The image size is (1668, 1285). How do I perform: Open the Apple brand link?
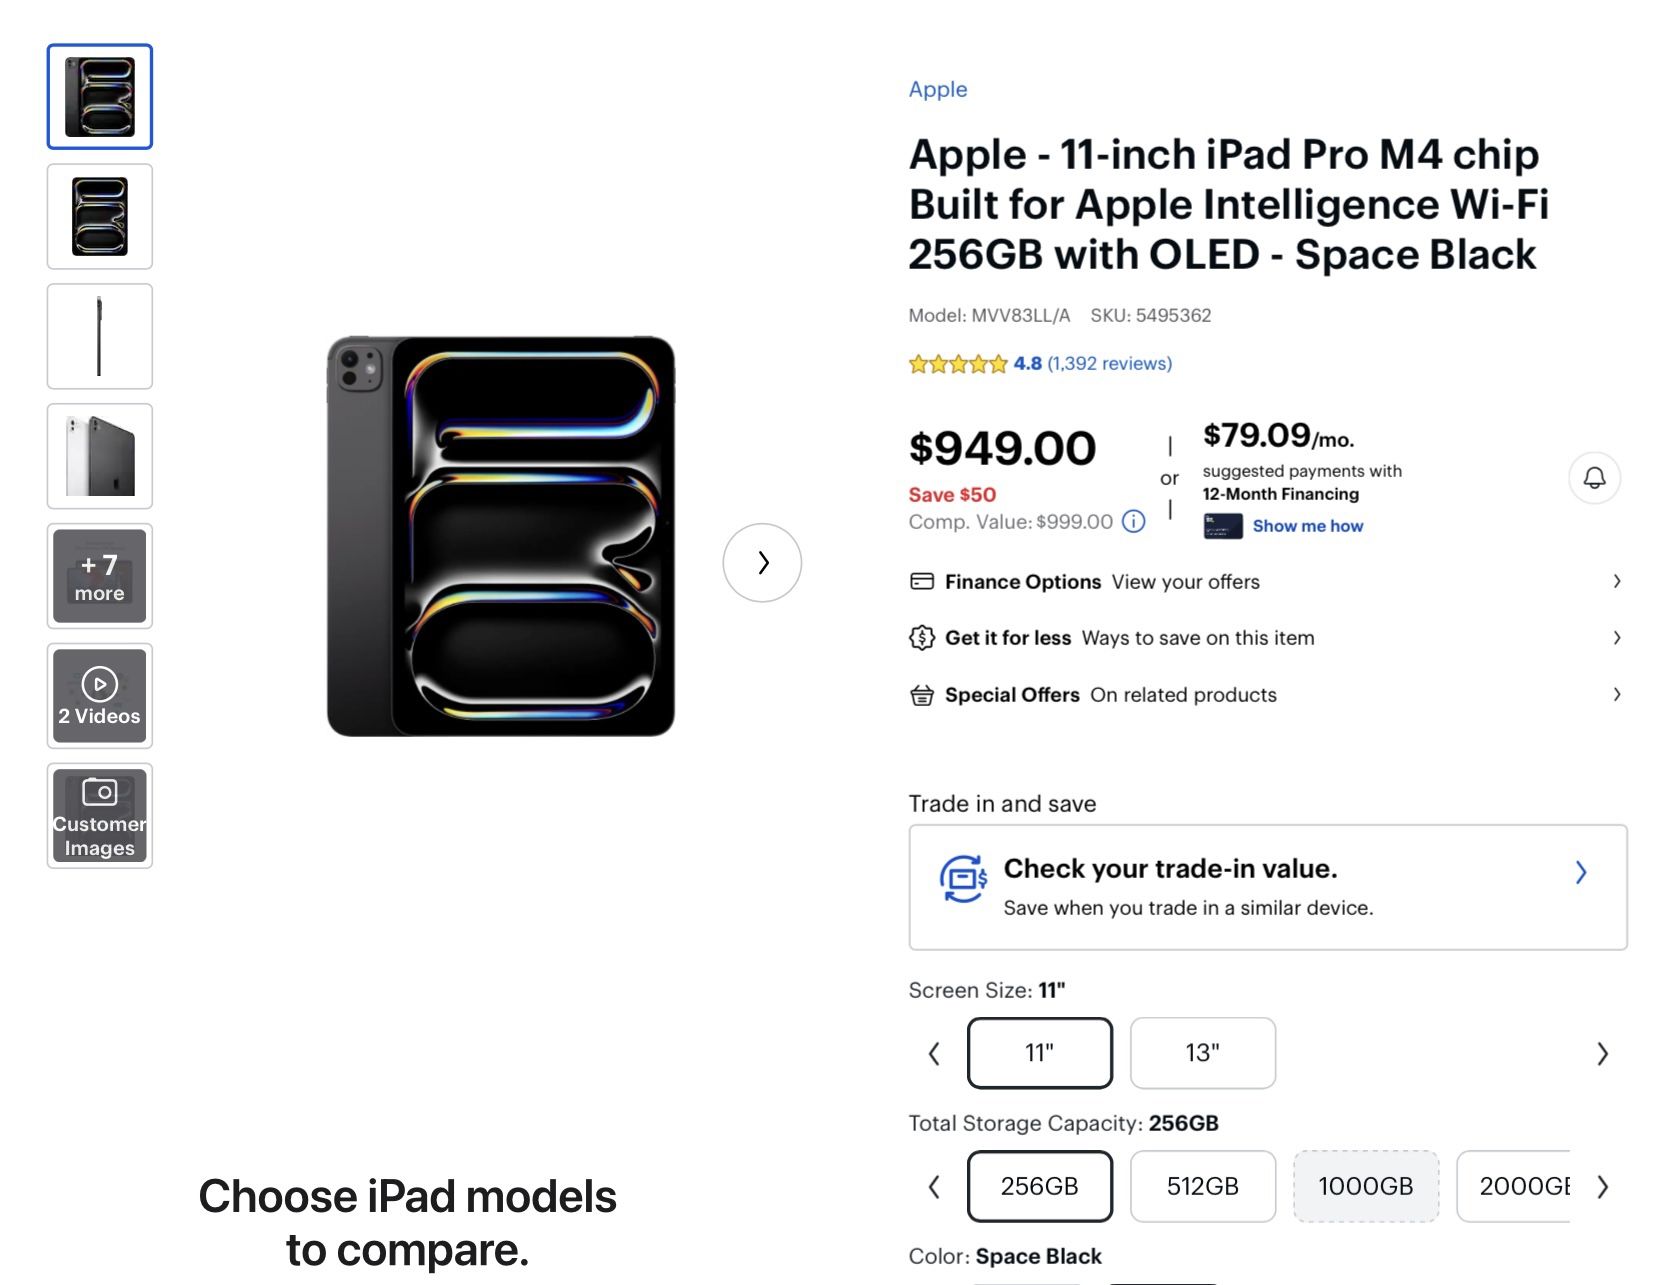(x=937, y=89)
